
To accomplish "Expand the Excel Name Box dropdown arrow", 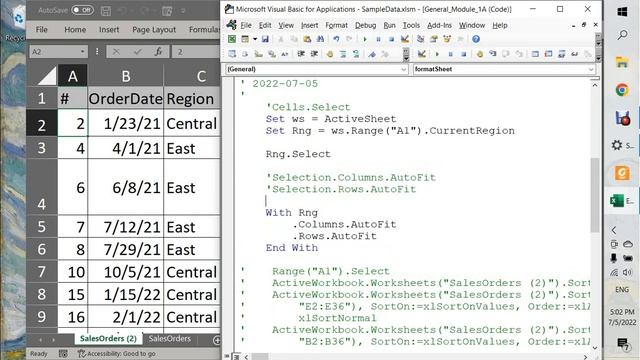I will coord(82,52).
